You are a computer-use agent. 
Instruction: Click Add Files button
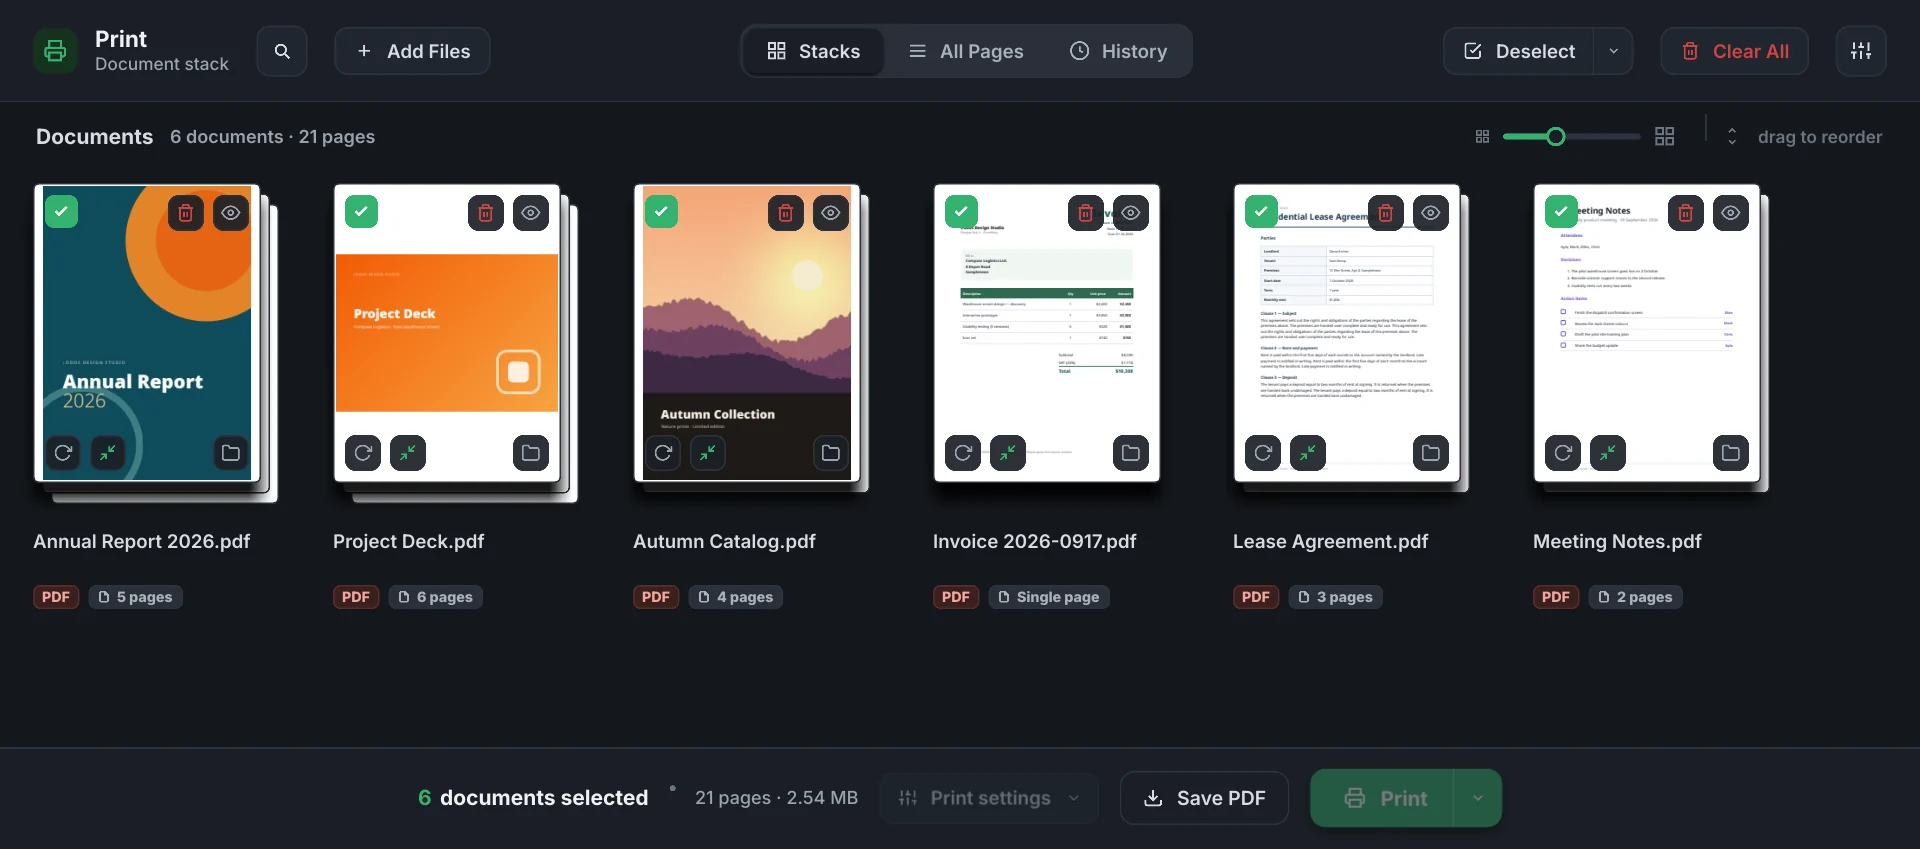(x=413, y=51)
